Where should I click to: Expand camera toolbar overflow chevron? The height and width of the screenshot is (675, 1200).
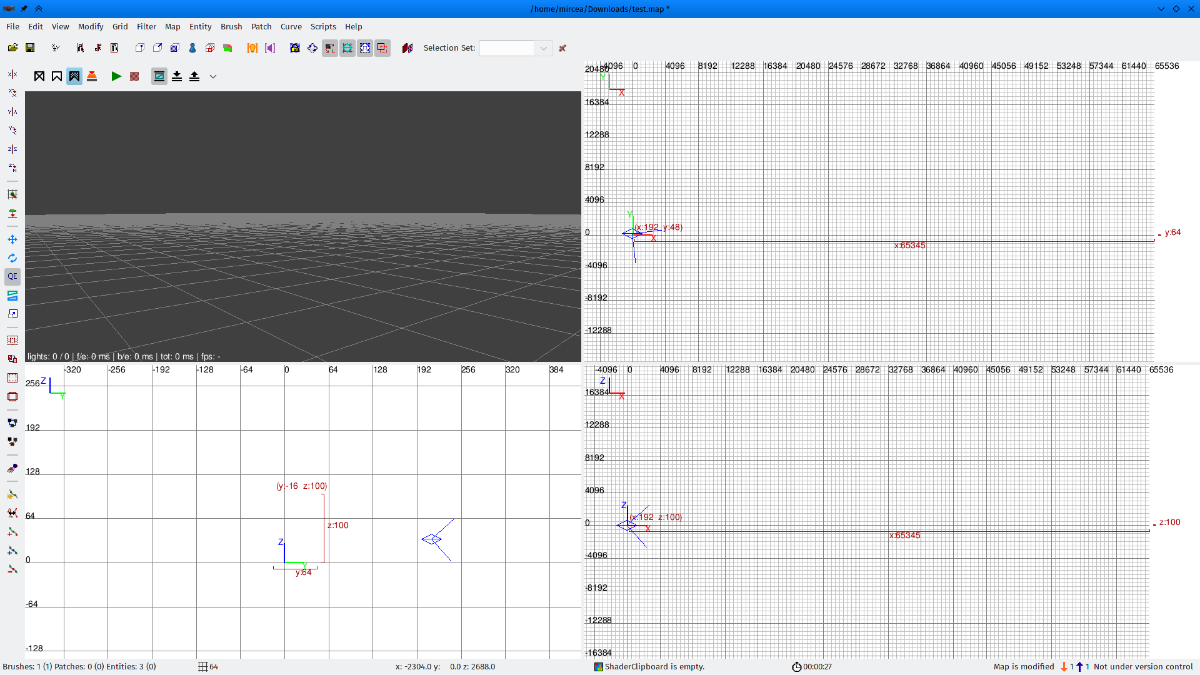(212, 76)
